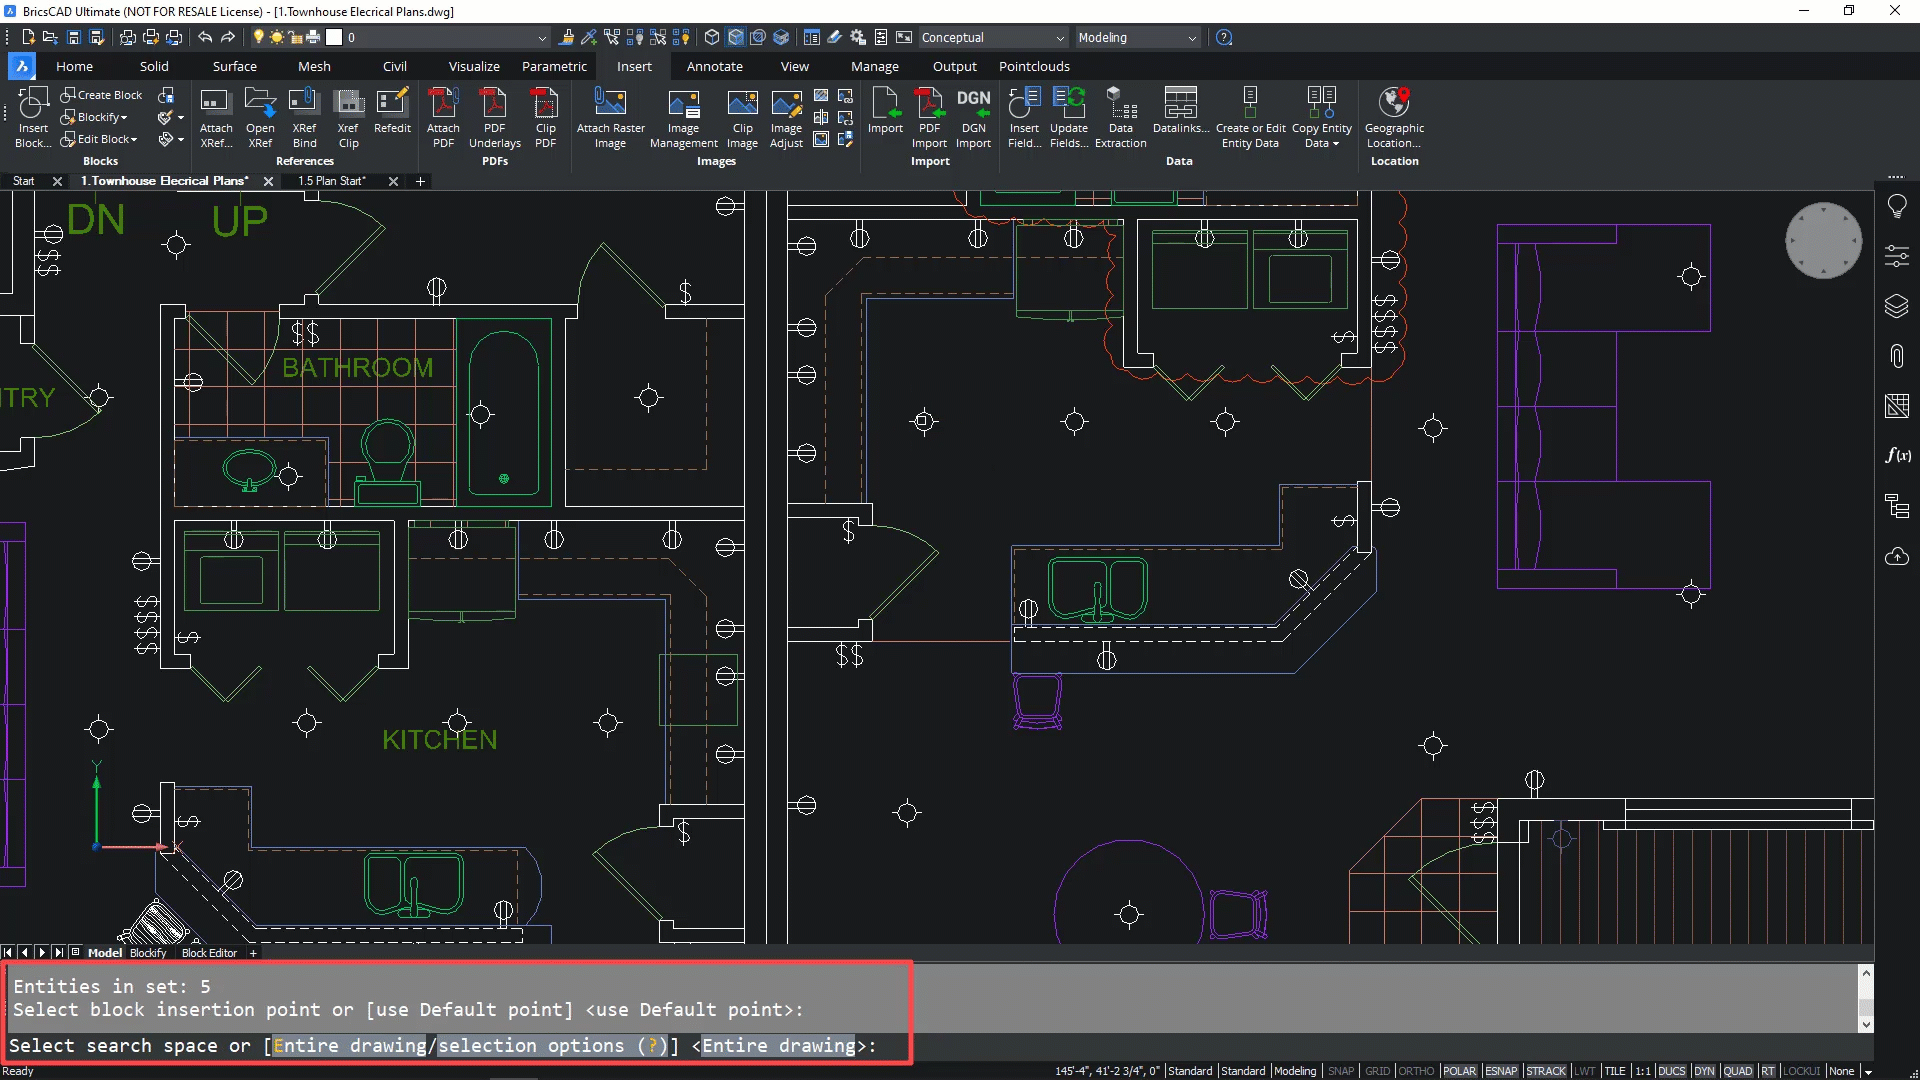This screenshot has height=1080, width=1920.
Task: Toggle ORTHO mode in status bar
Action: click(x=1415, y=1071)
